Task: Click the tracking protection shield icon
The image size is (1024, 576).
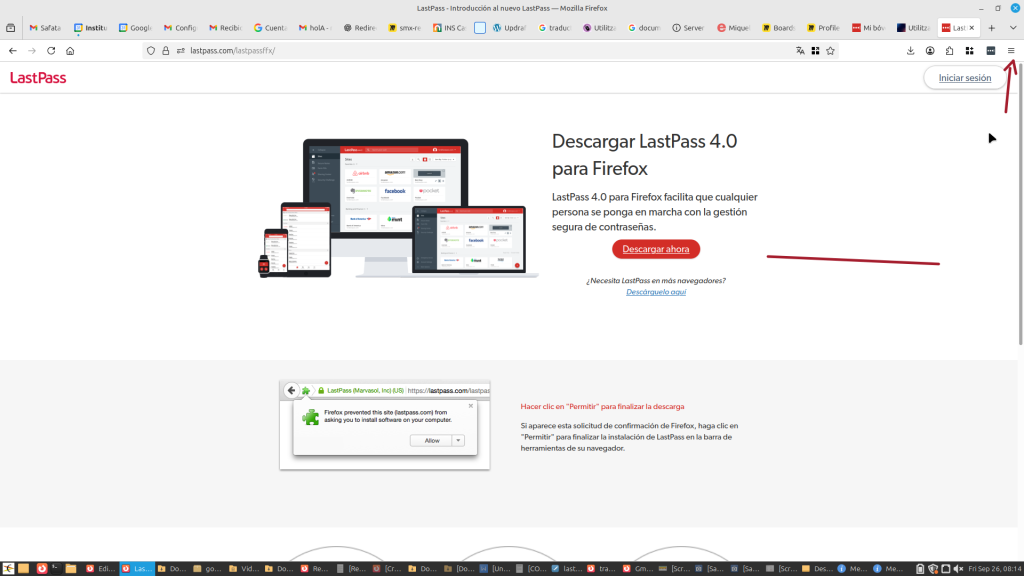Action: click(x=151, y=50)
